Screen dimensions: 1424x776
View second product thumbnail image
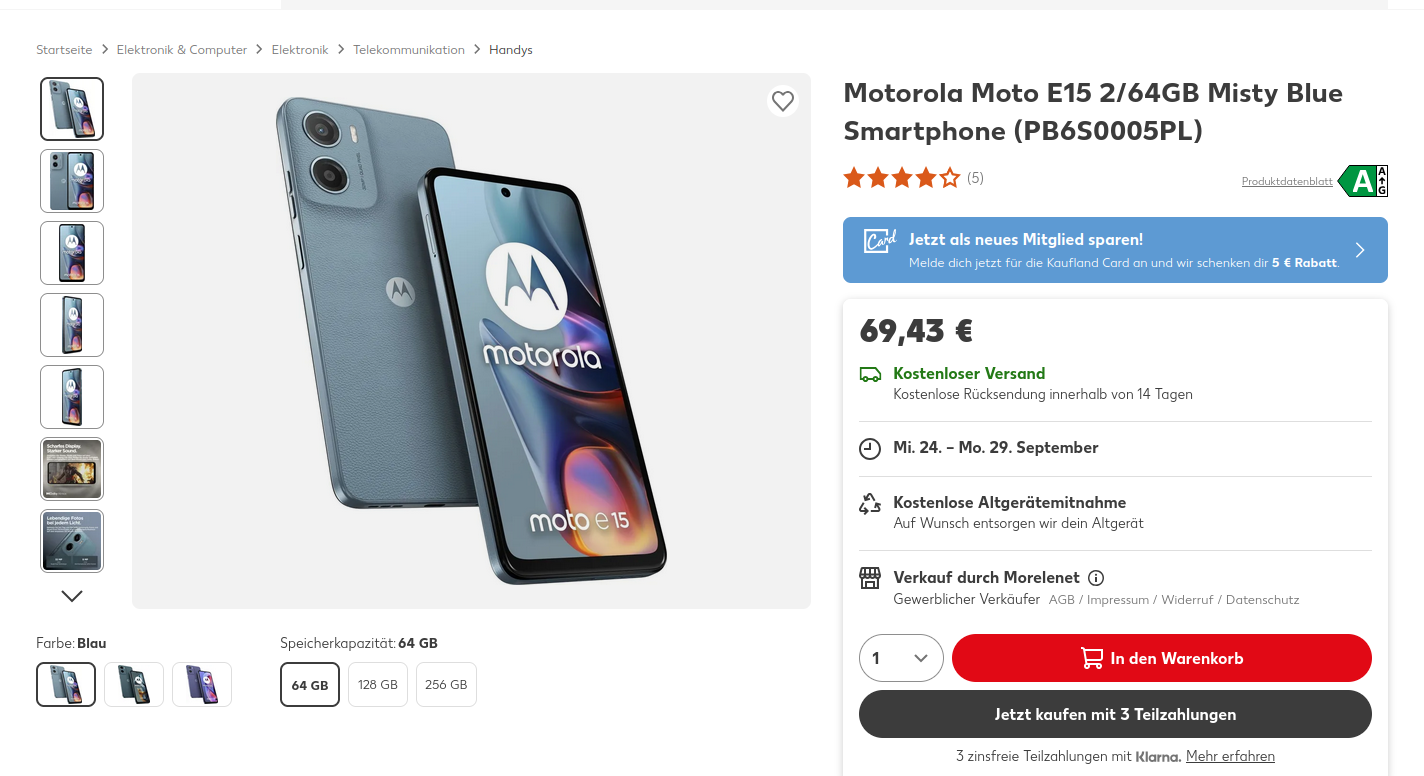[72, 181]
